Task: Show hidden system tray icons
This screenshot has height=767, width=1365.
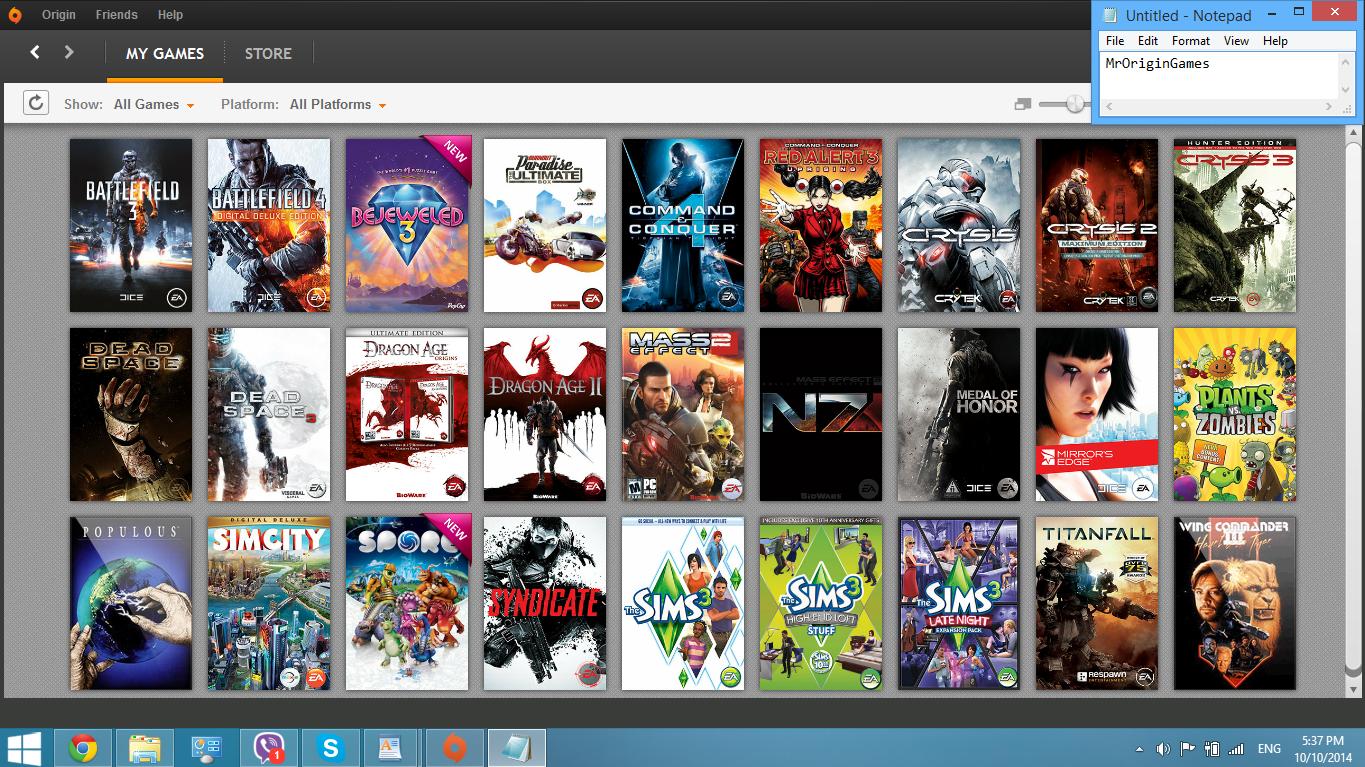Action: coord(1139,749)
